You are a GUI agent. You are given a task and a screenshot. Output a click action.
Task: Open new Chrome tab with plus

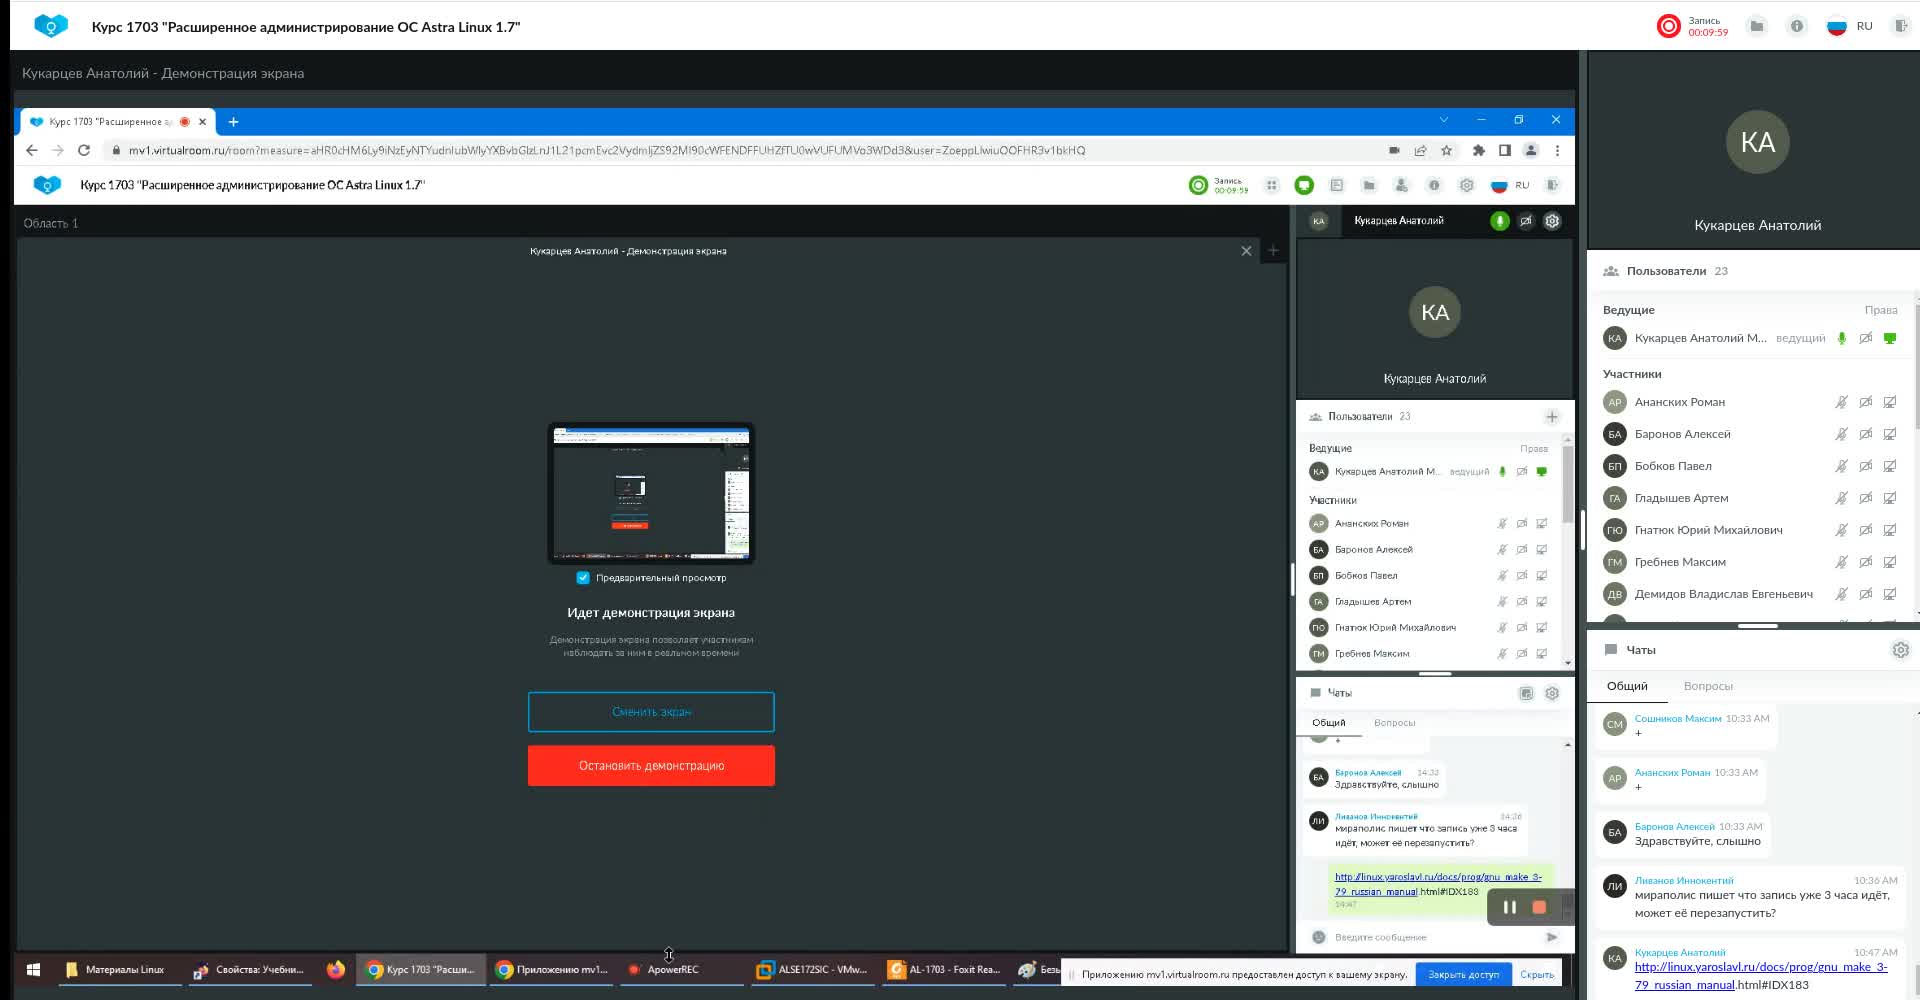[x=233, y=122]
